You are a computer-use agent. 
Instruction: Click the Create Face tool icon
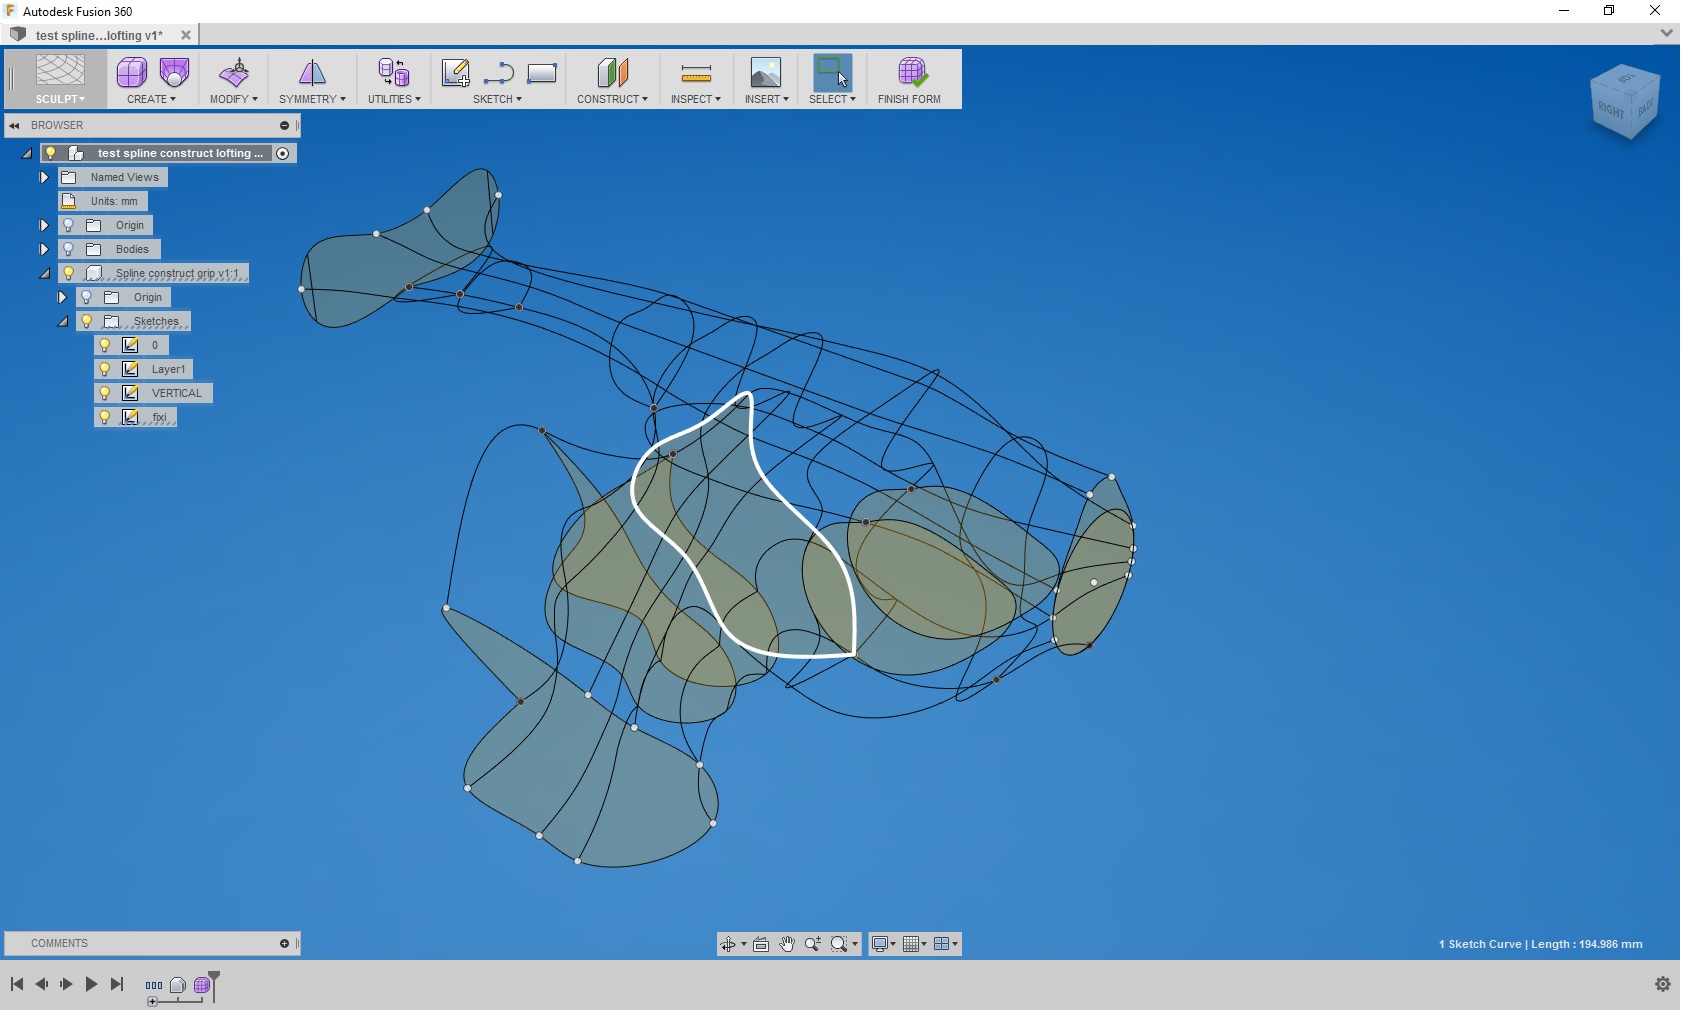point(174,72)
